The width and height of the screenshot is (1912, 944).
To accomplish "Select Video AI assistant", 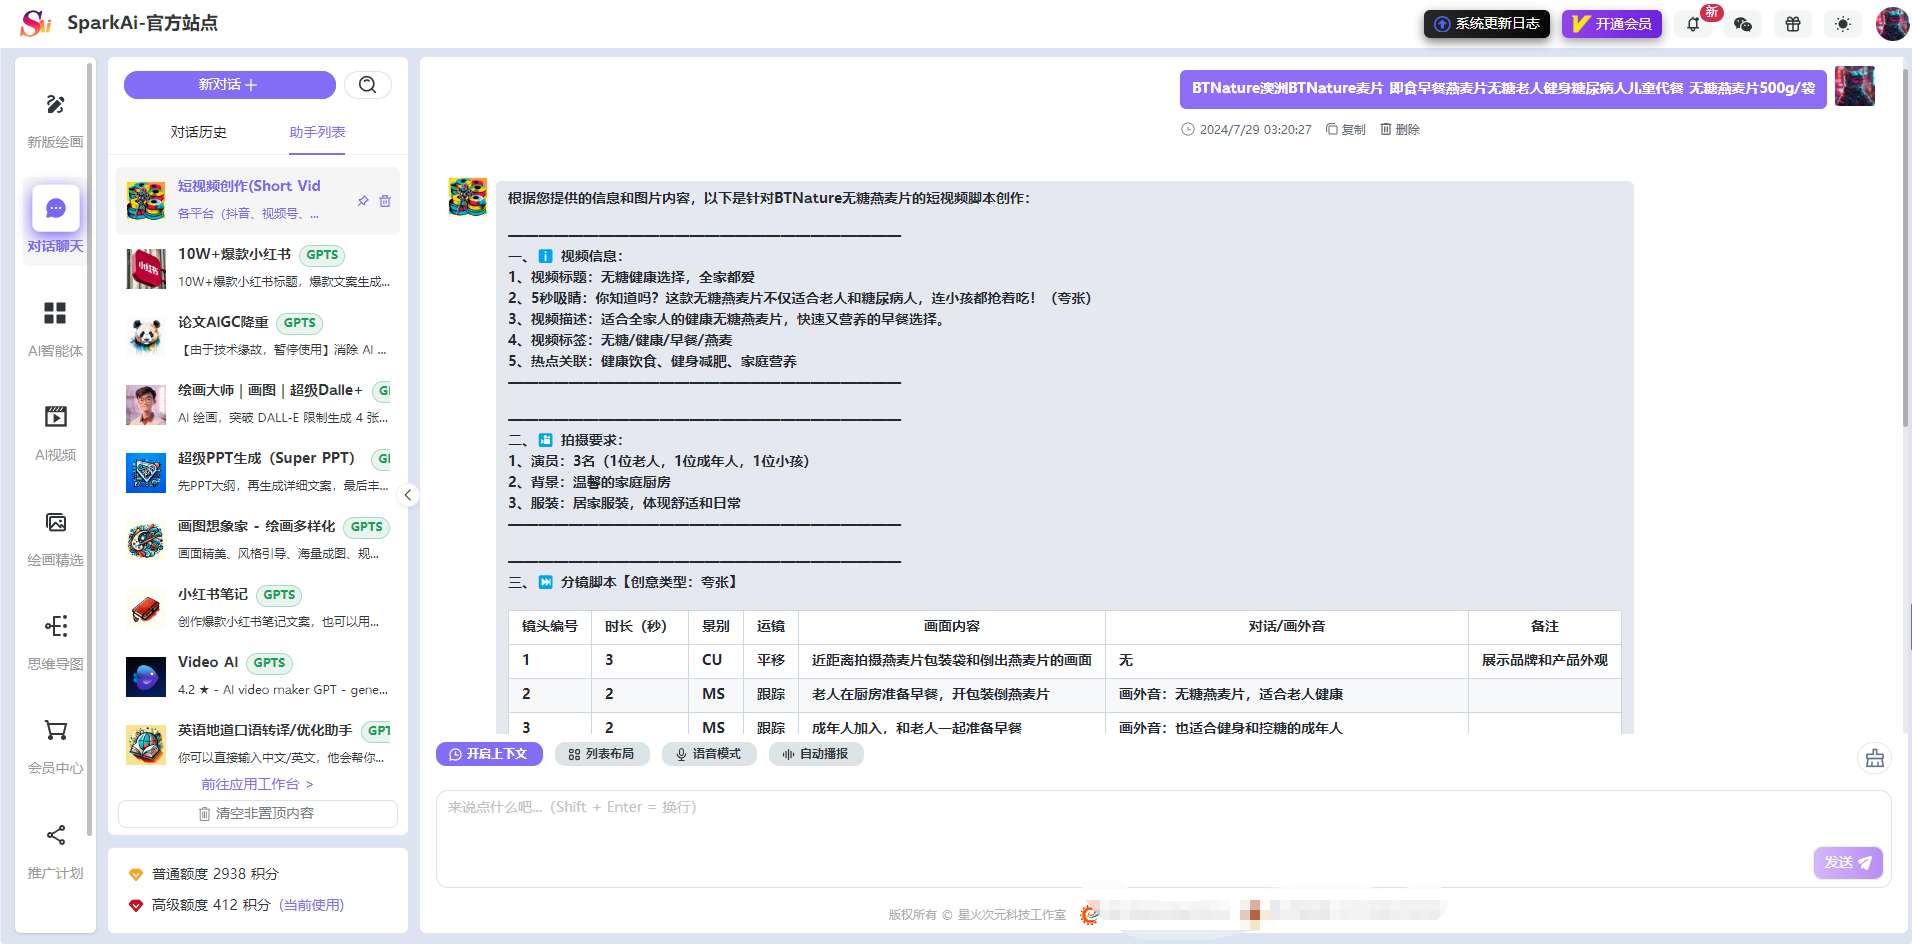I will [258, 676].
